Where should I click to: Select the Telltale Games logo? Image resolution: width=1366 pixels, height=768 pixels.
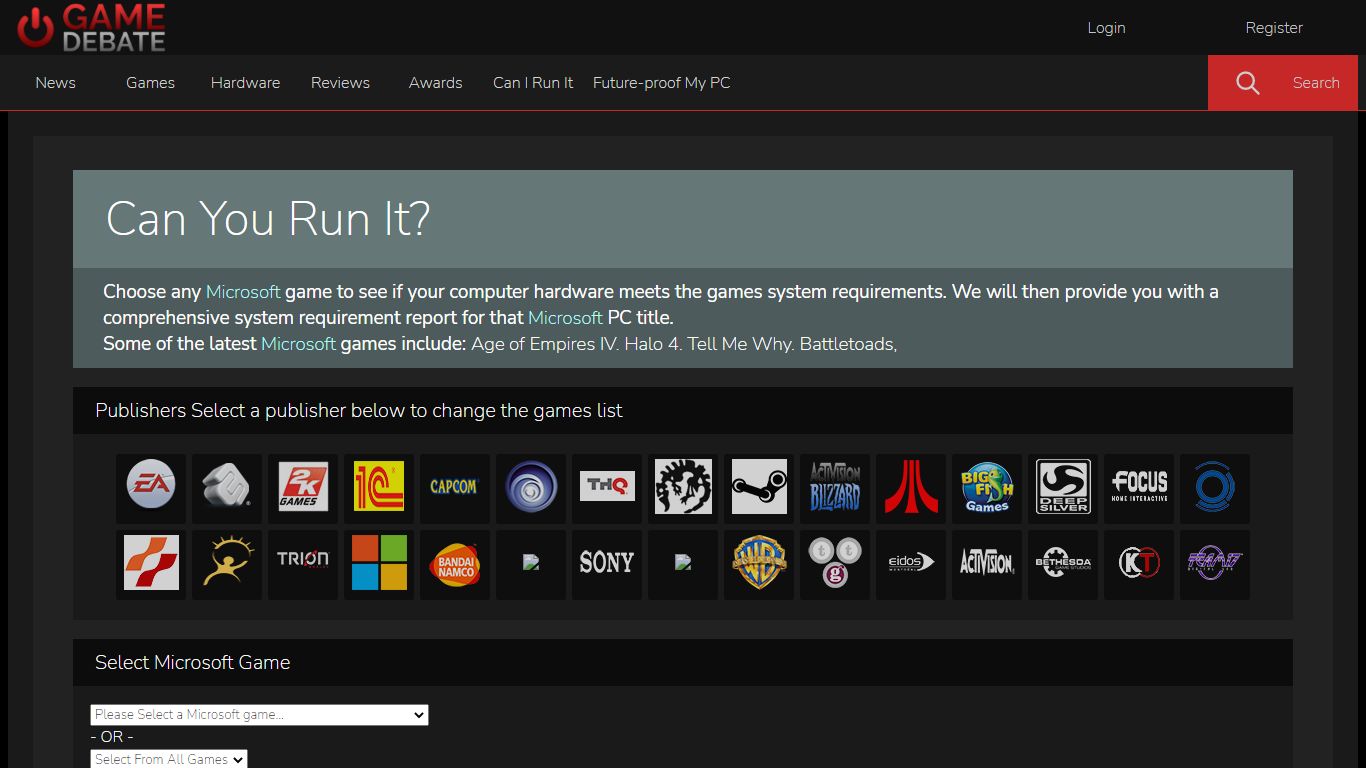click(835, 563)
